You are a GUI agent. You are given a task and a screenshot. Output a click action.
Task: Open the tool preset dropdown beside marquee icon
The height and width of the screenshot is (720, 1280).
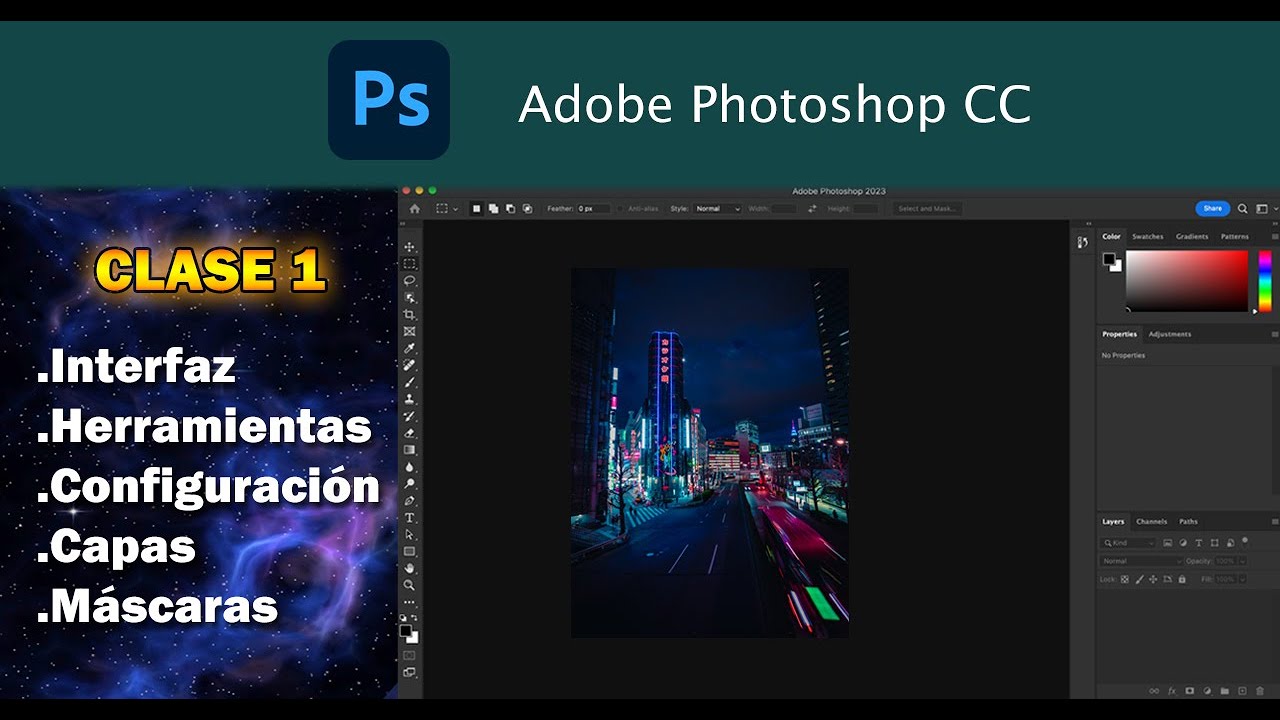pyautogui.click(x=456, y=209)
